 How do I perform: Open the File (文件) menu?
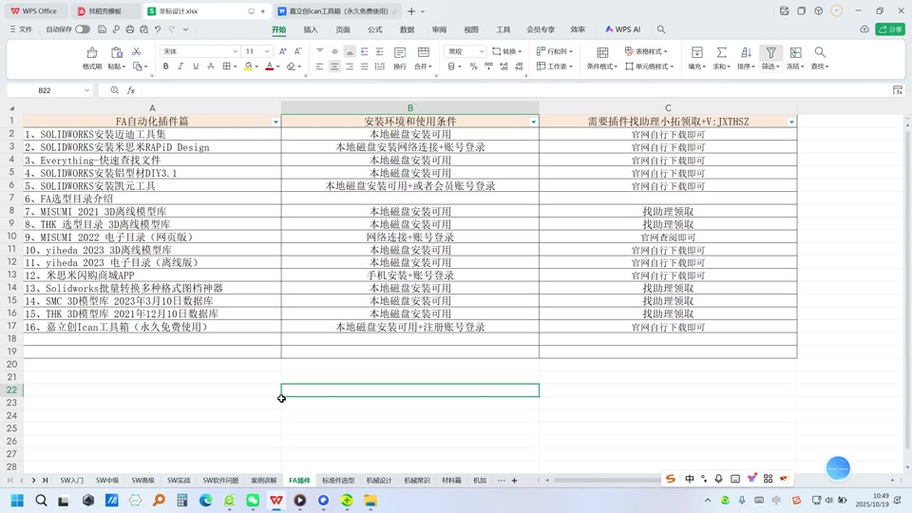(21, 29)
